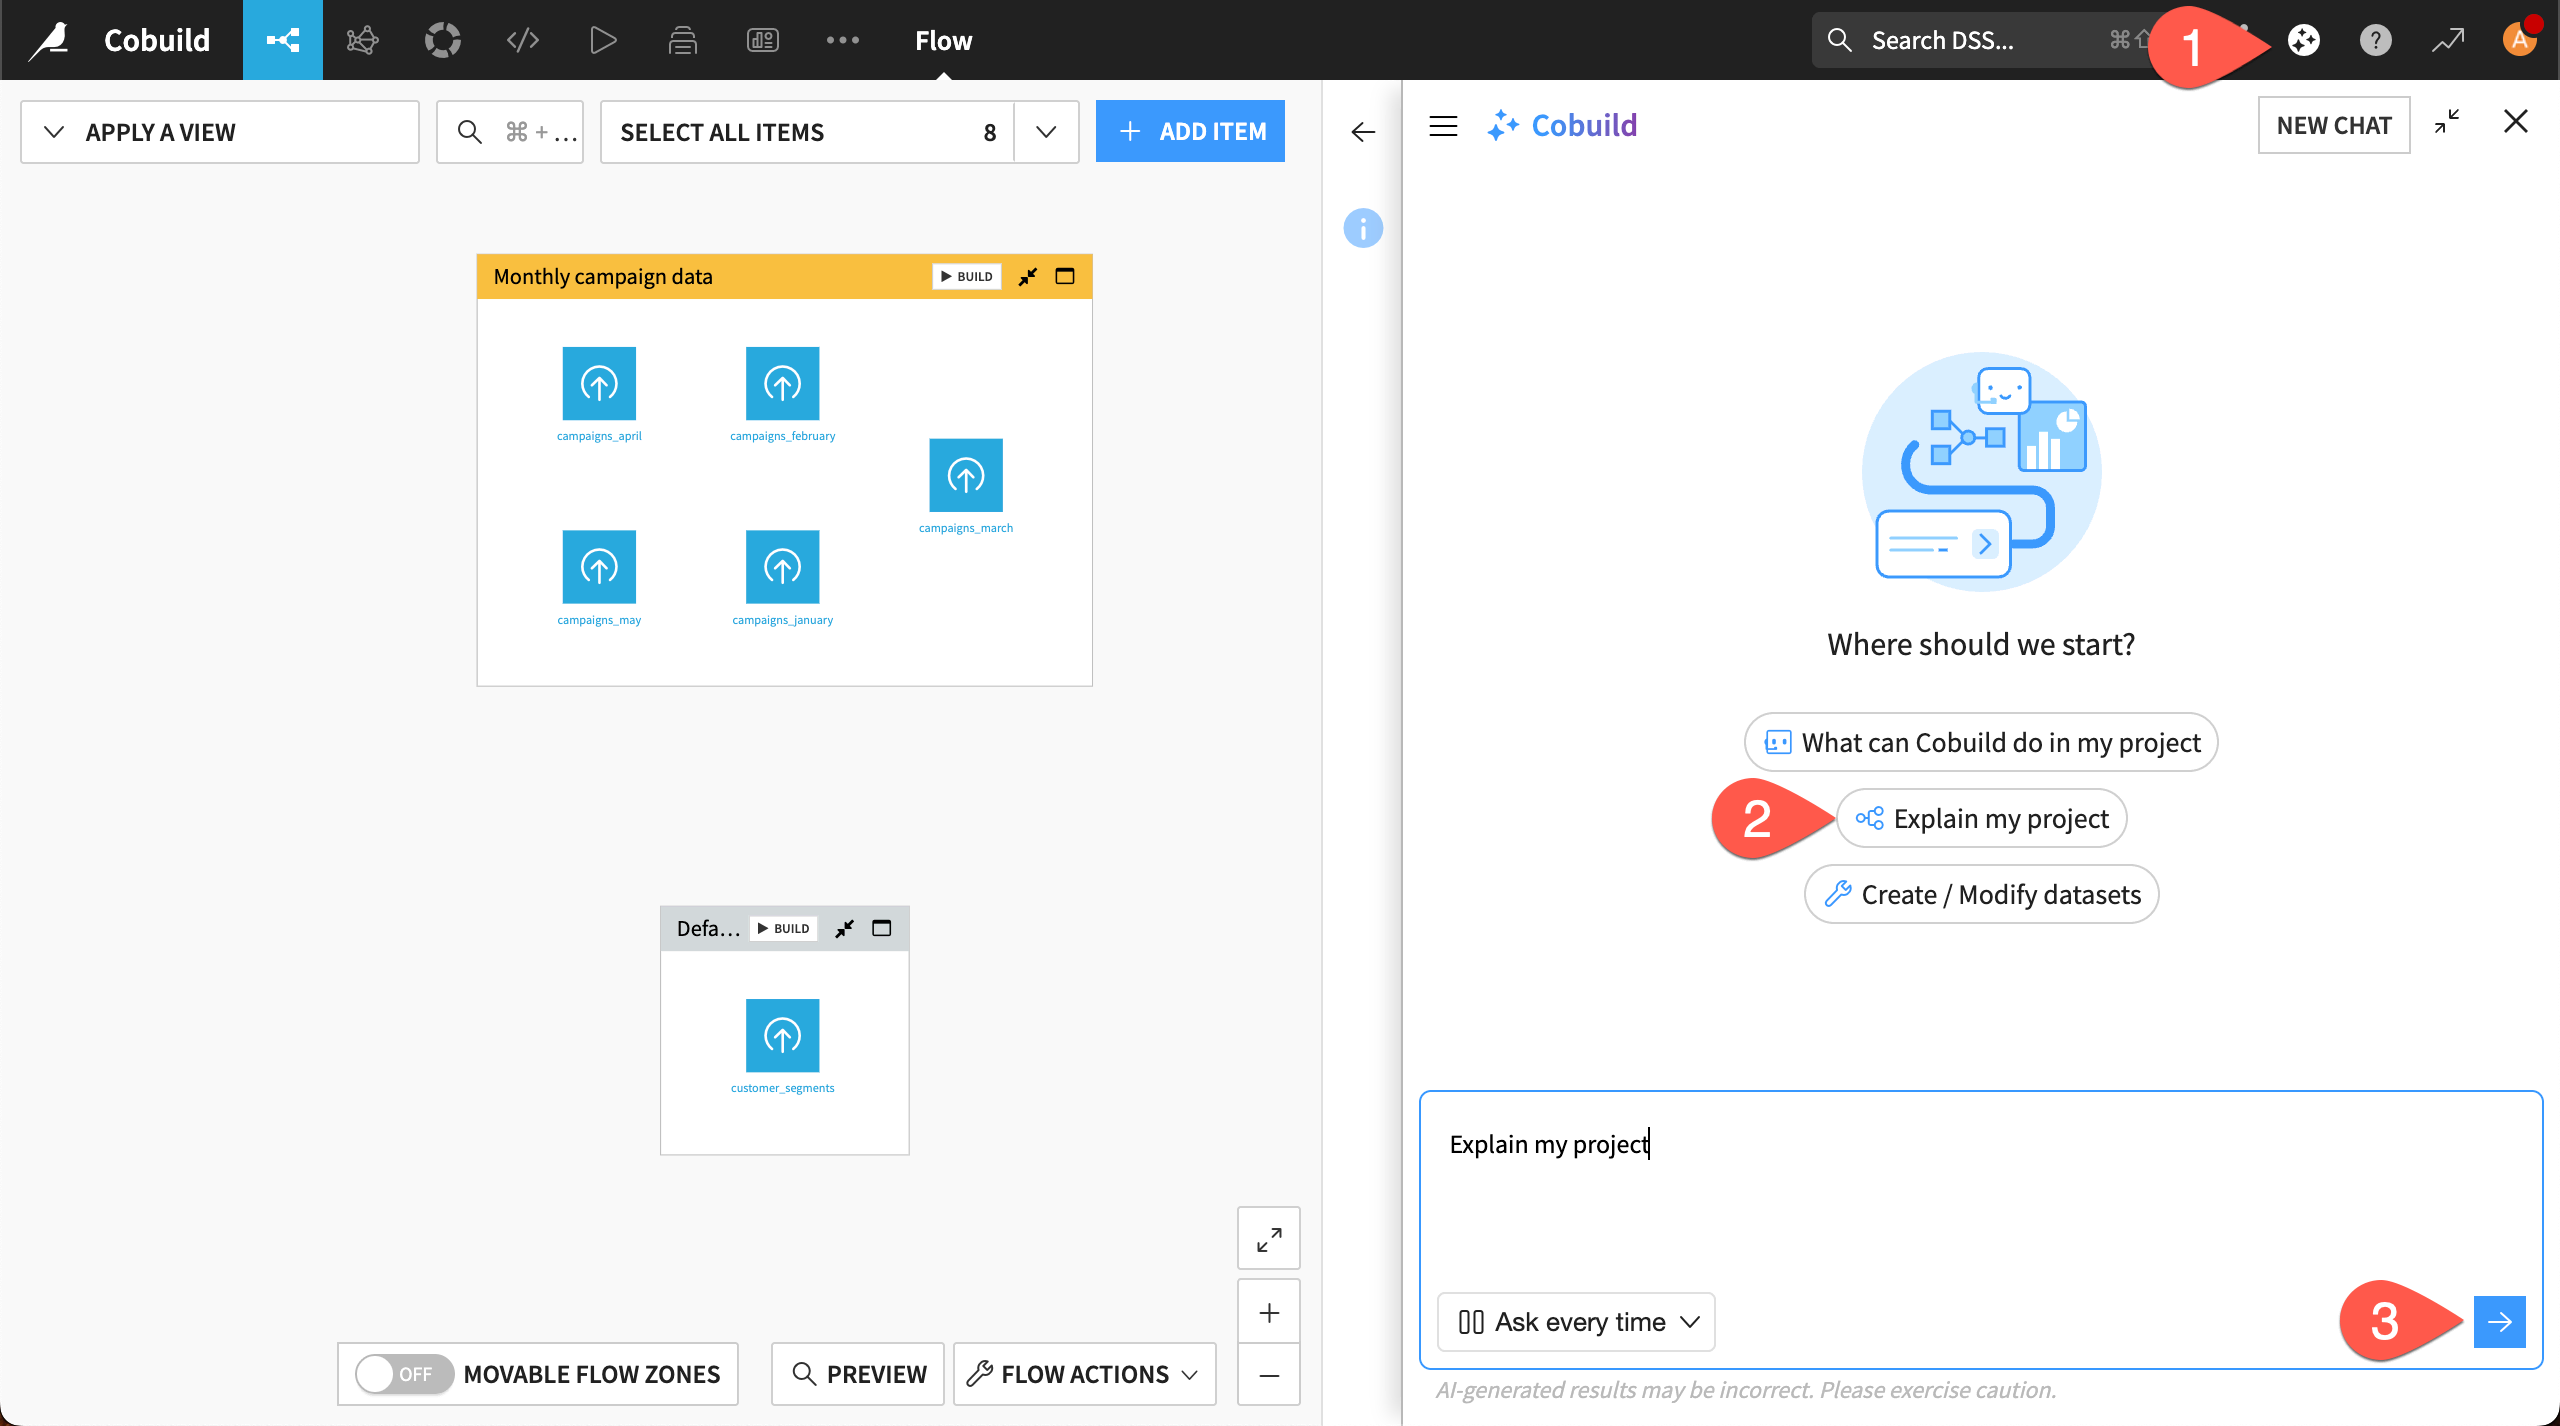The width and height of the screenshot is (2560, 1426).
Task: Open the activity trend arrow icon
Action: click(2448, 40)
